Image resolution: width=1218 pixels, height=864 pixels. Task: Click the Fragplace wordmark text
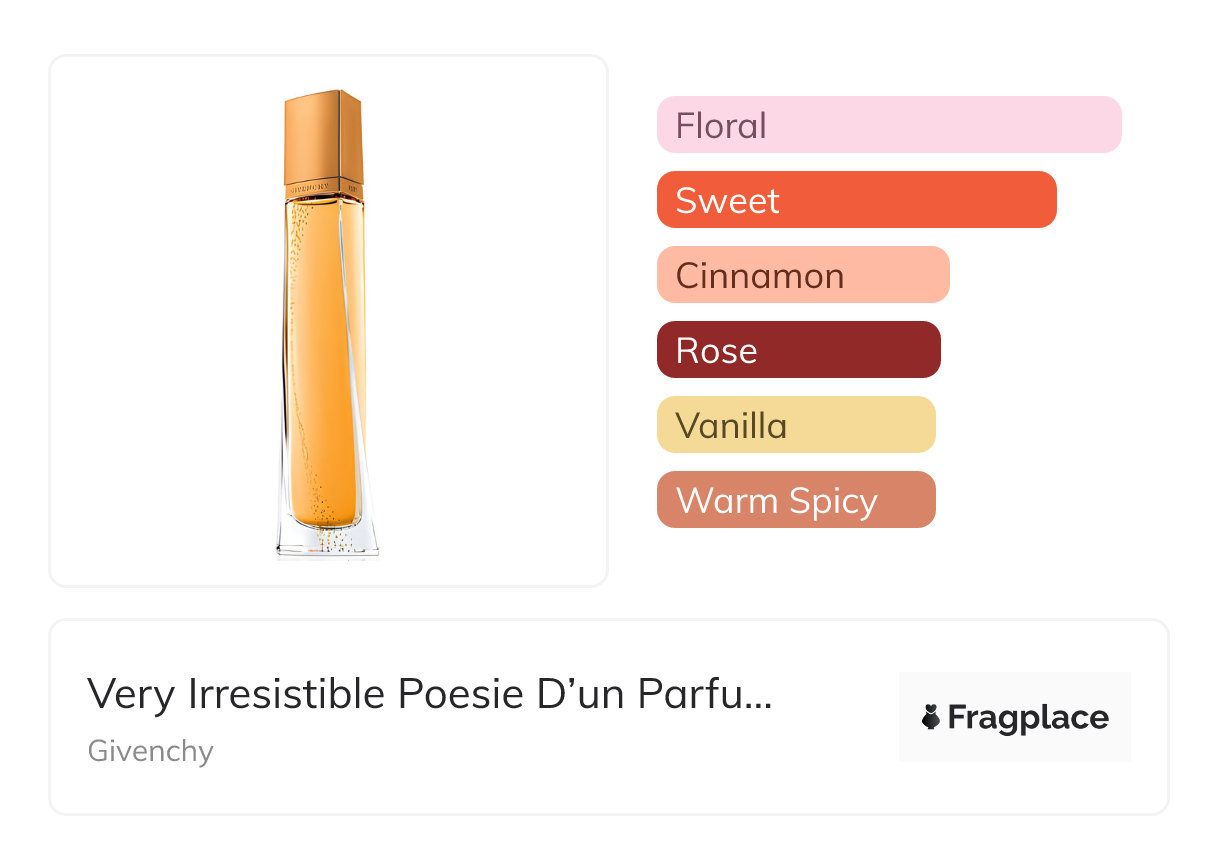[1028, 718]
